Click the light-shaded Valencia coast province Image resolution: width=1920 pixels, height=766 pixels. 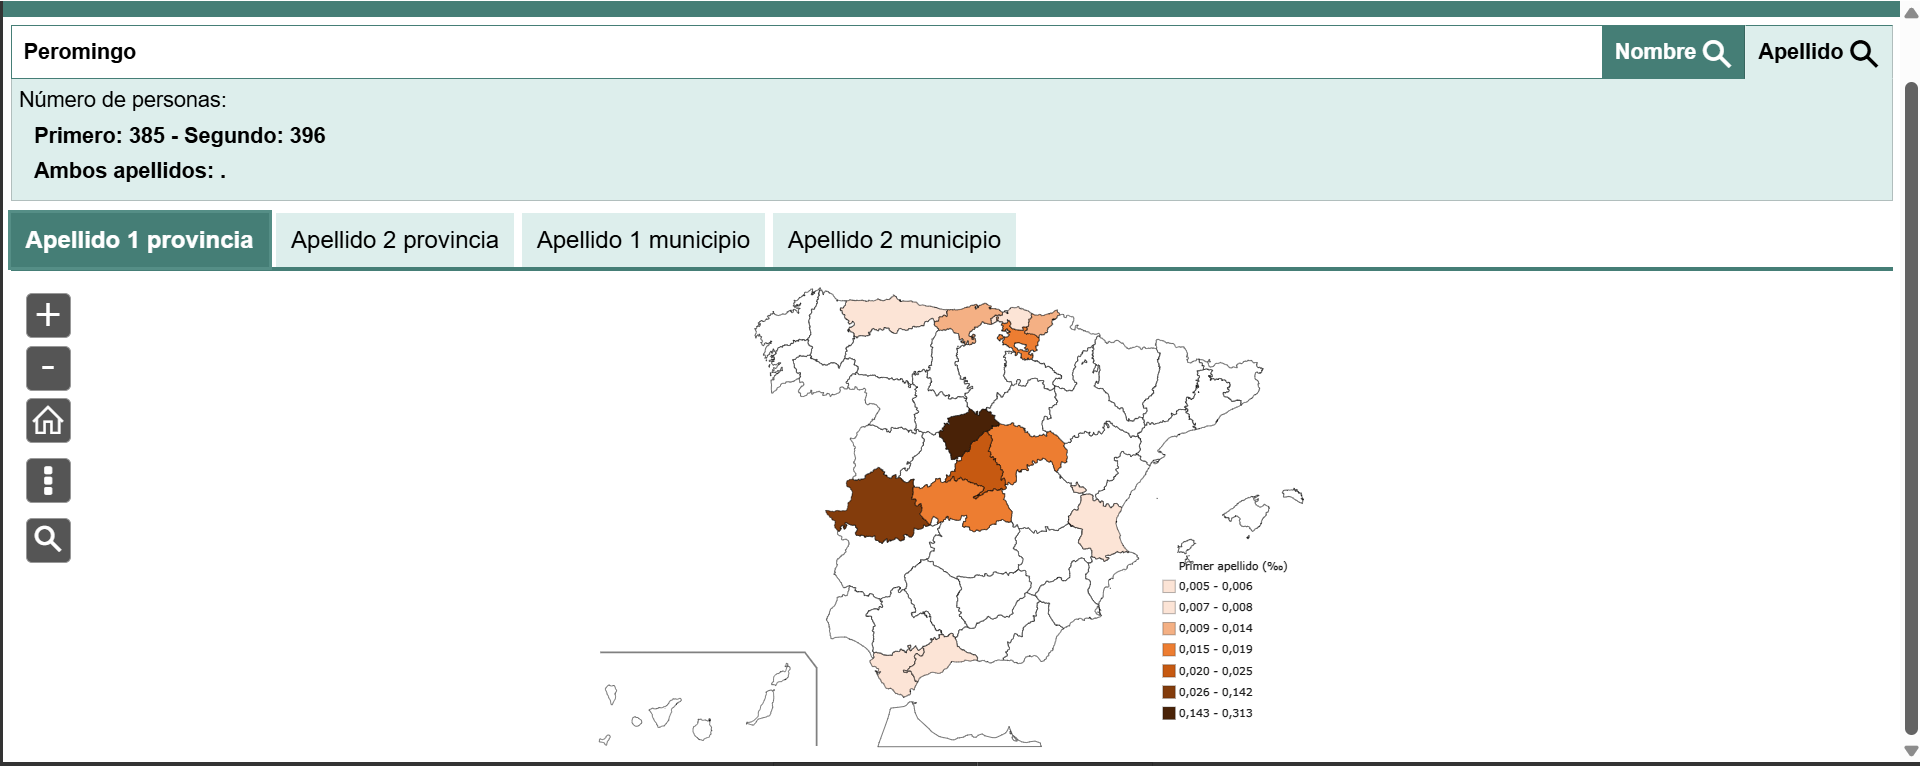click(1100, 527)
